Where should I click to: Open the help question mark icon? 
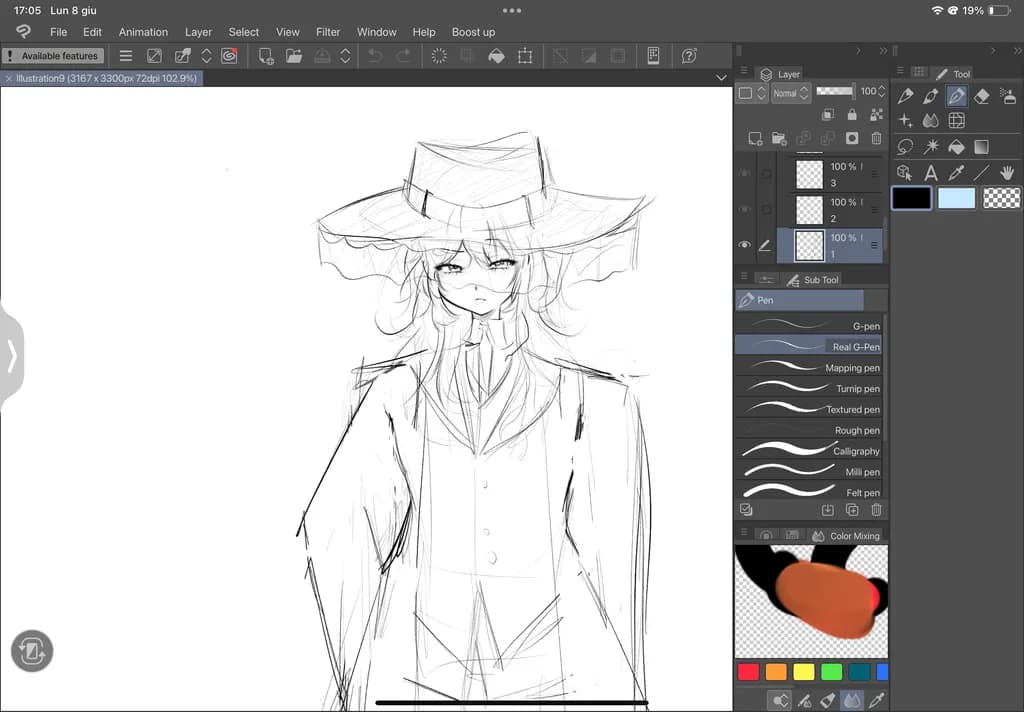pyautogui.click(x=689, y=56)
